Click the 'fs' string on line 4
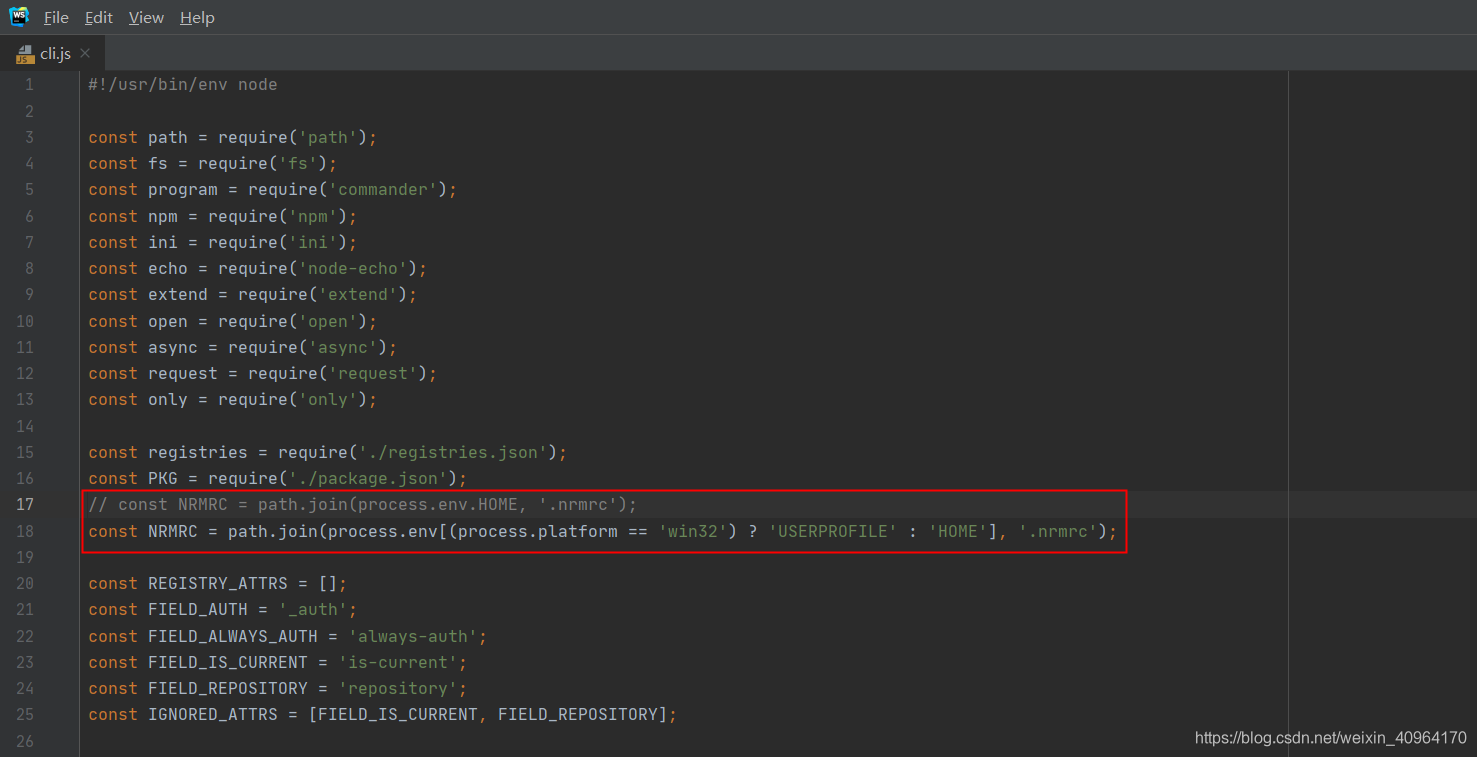The height and width of the screenshot is (757, 1477). (x=298, y=164)
